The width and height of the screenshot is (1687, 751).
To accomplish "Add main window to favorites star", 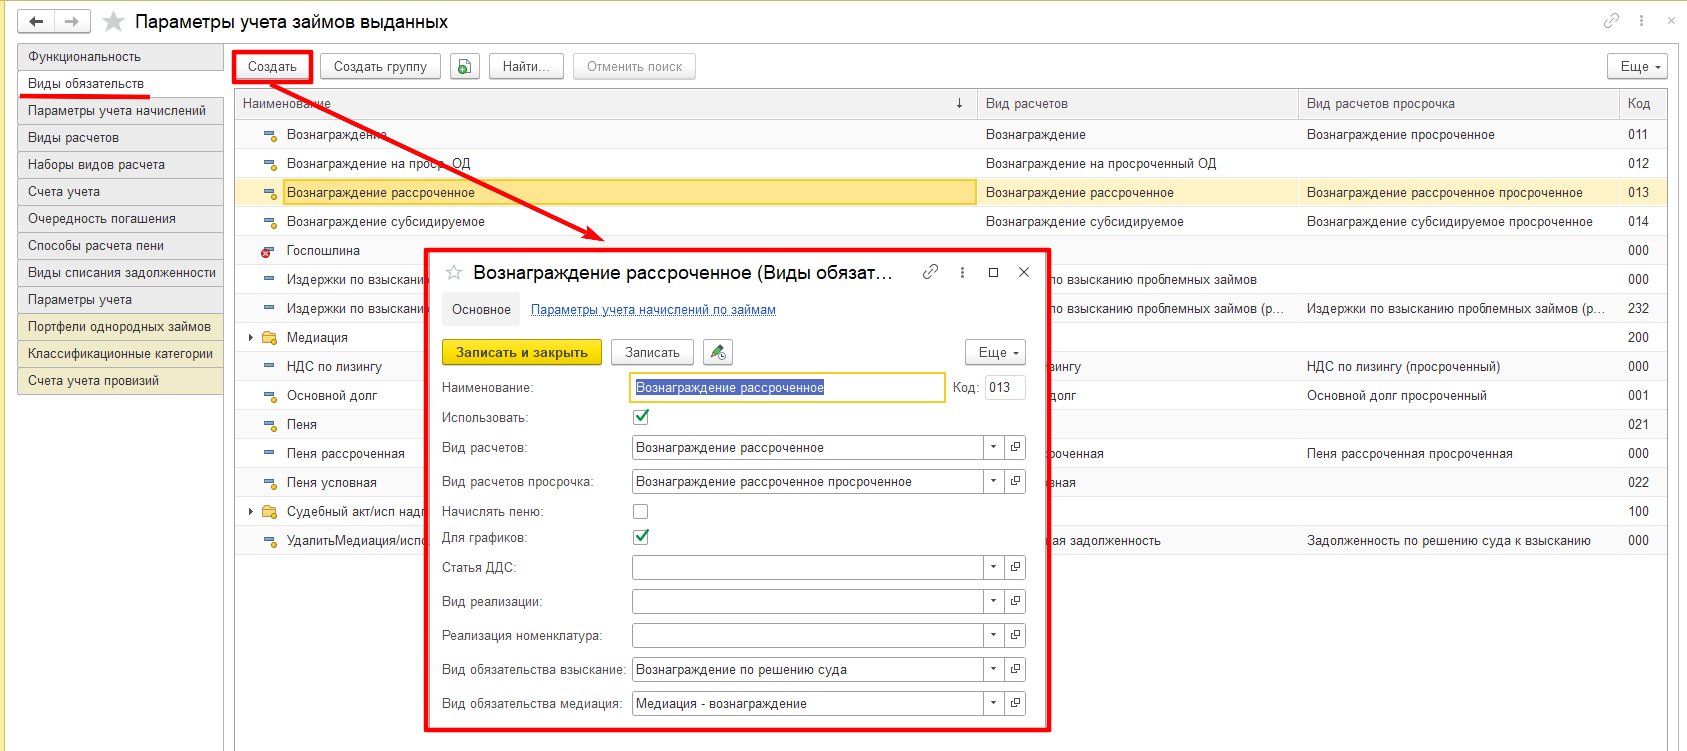I will click(x=114, y=21).
